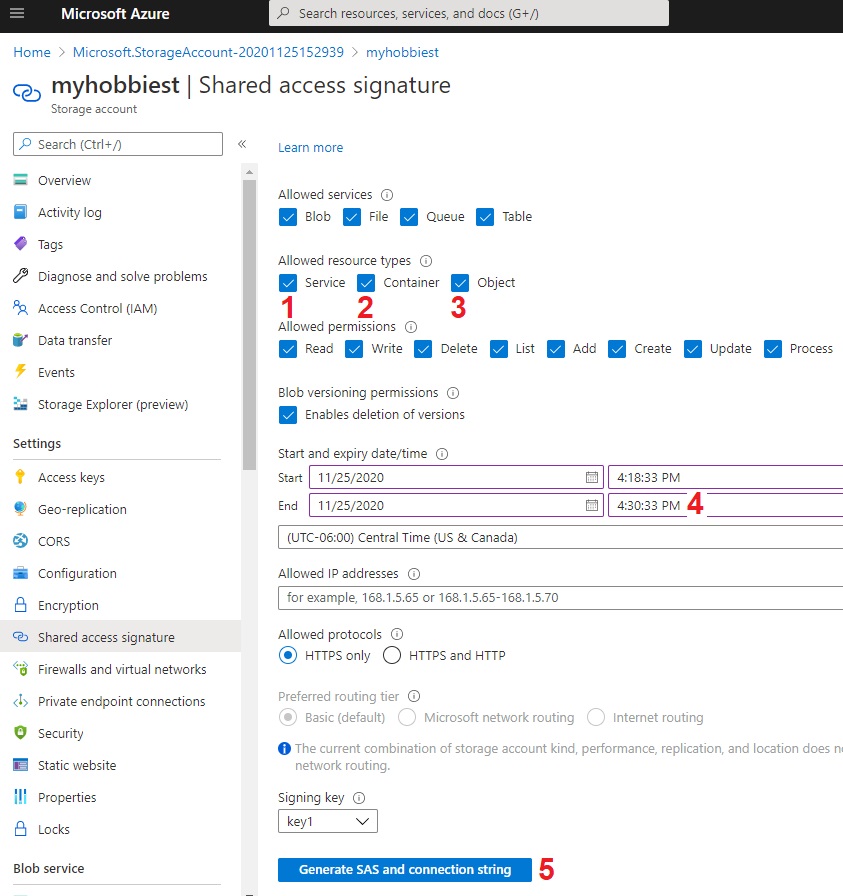Uncheck the Delete permission checkbox
The image size is (843, 896).
424,349
